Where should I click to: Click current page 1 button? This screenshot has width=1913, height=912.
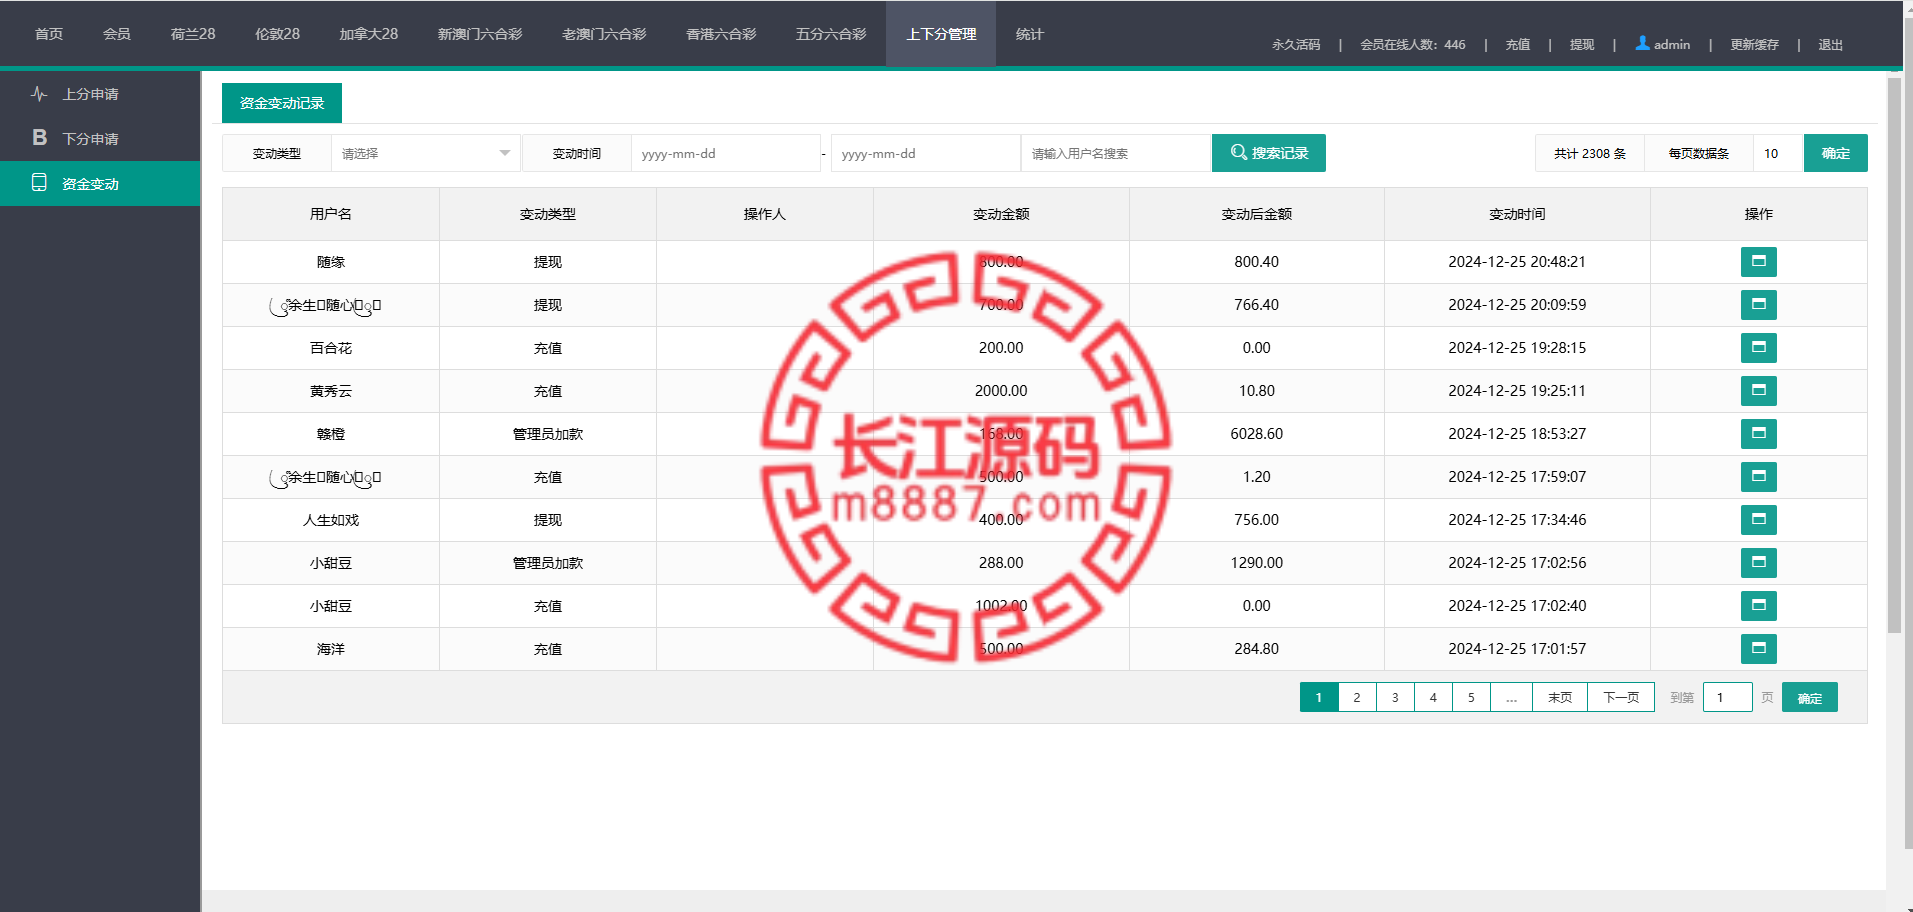[1319, 697]
